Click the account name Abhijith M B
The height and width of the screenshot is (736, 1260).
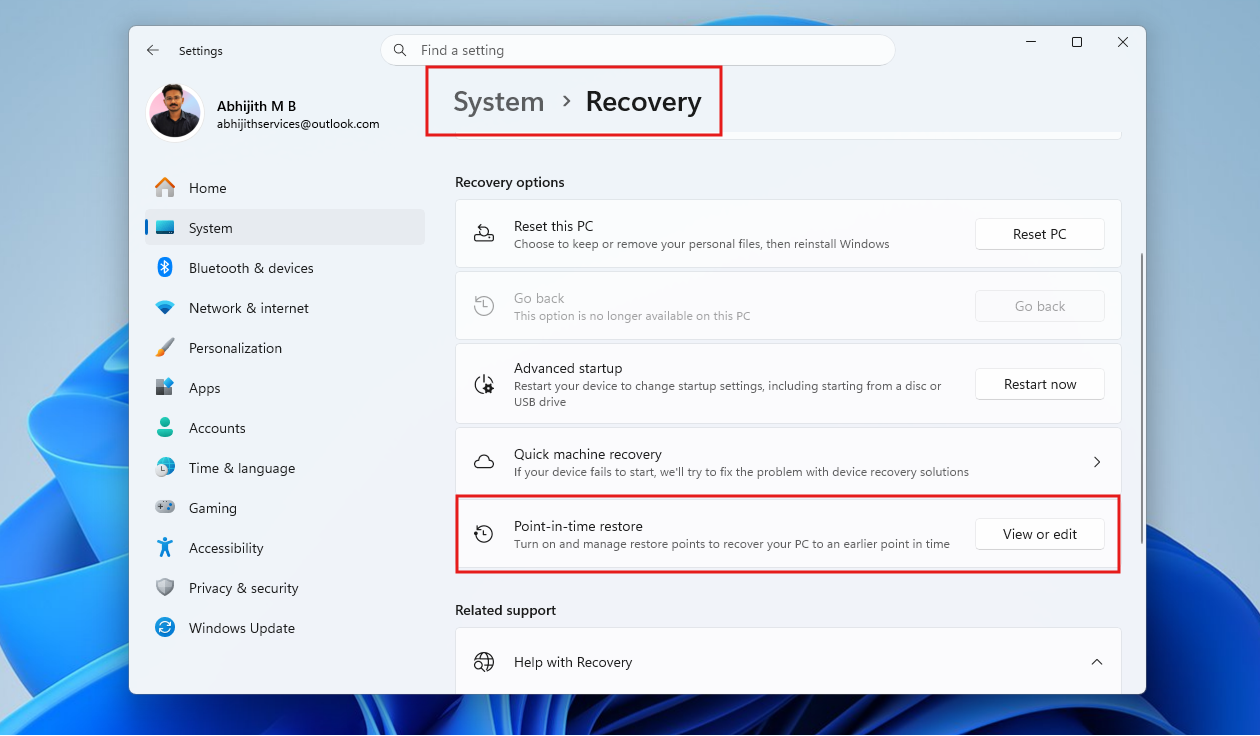[256, 106]
